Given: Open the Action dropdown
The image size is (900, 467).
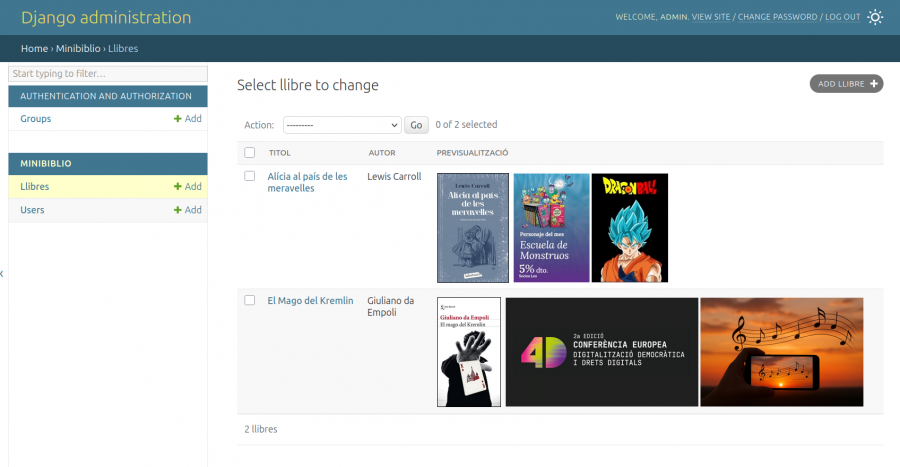Looking at the screenshot, I should pos(342,125).
